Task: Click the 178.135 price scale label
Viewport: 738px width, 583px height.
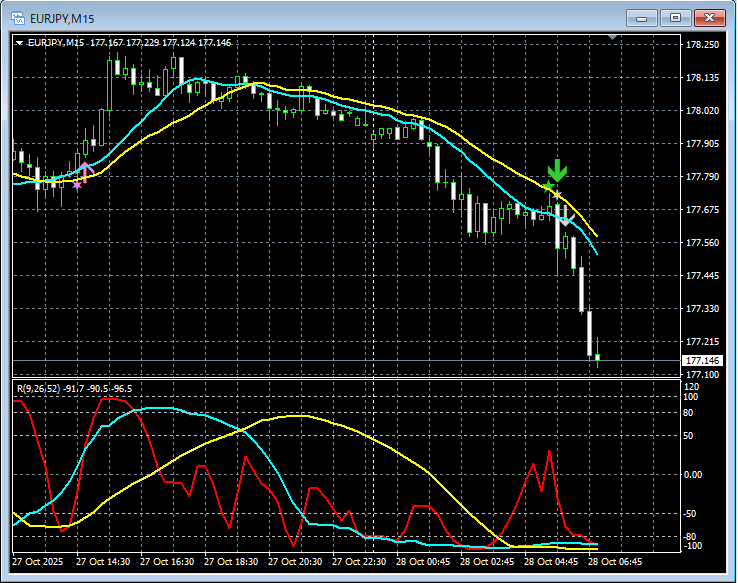Action: (702, 78)
